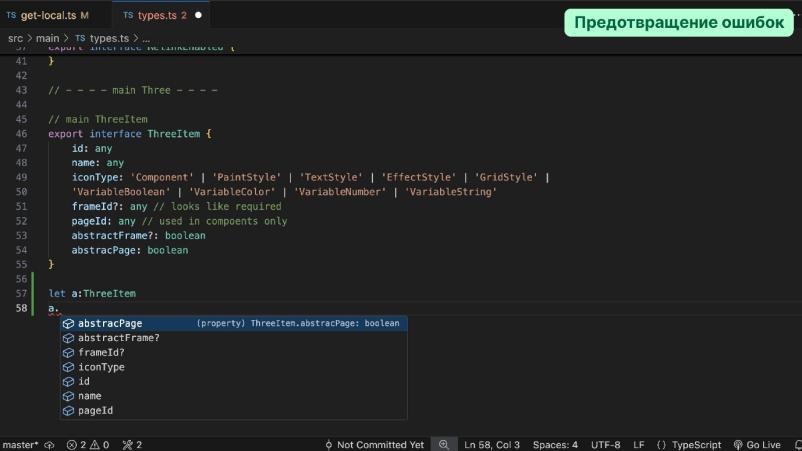Click Not Committed Yet blame status
The image size is (802, 451).
pyautogui.click(x=374, y=445)
